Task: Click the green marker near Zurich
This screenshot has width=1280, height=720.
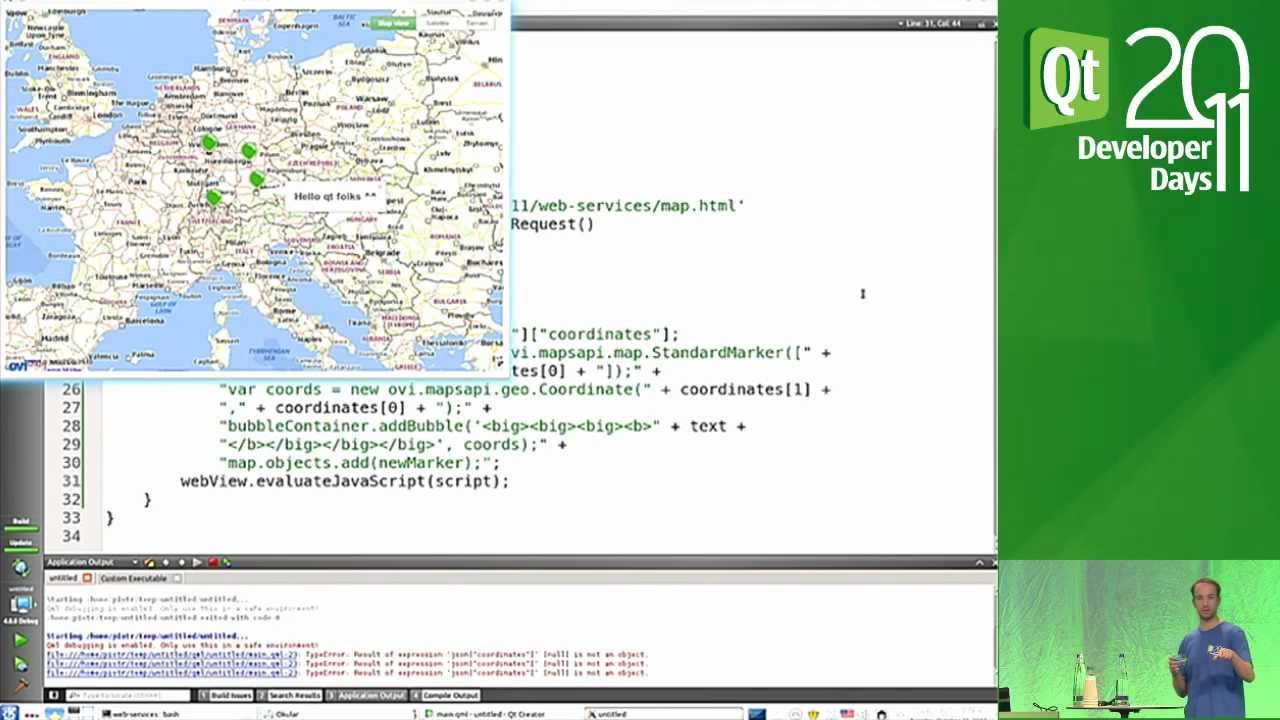Action: tap(212, 197)
